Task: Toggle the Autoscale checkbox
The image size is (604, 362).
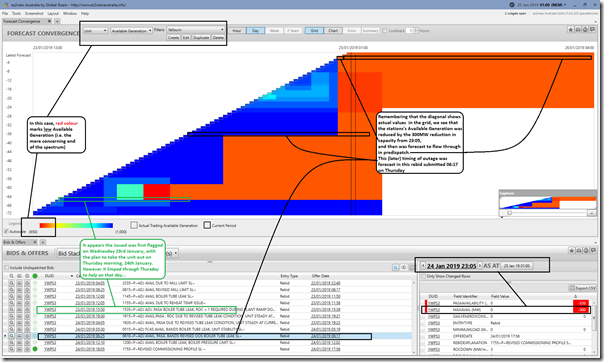Action: (6, 231)
